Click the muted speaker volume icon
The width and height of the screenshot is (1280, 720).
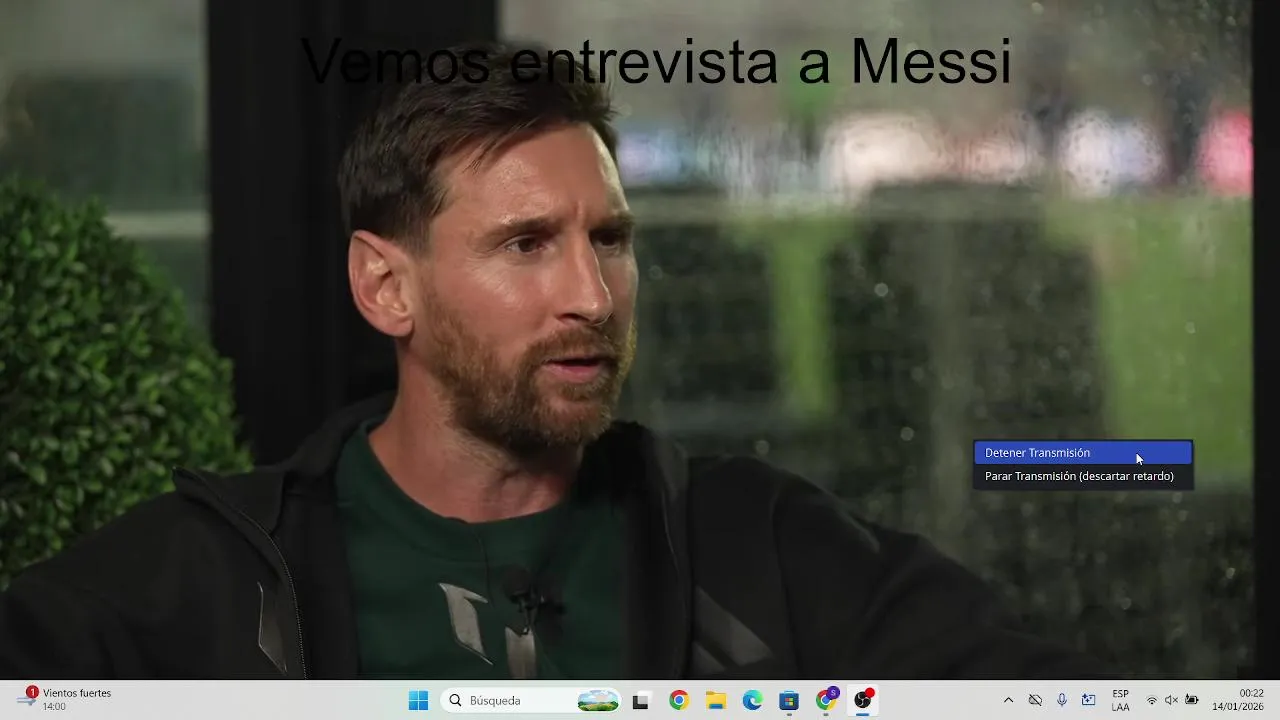coord(1172,700)
